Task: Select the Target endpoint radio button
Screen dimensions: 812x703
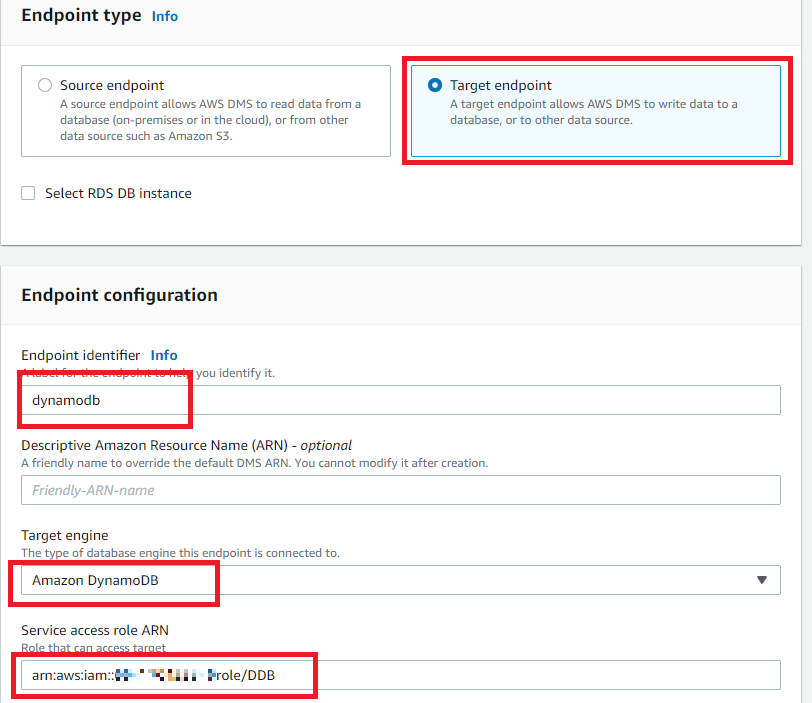Action: (x=434, y=86)
